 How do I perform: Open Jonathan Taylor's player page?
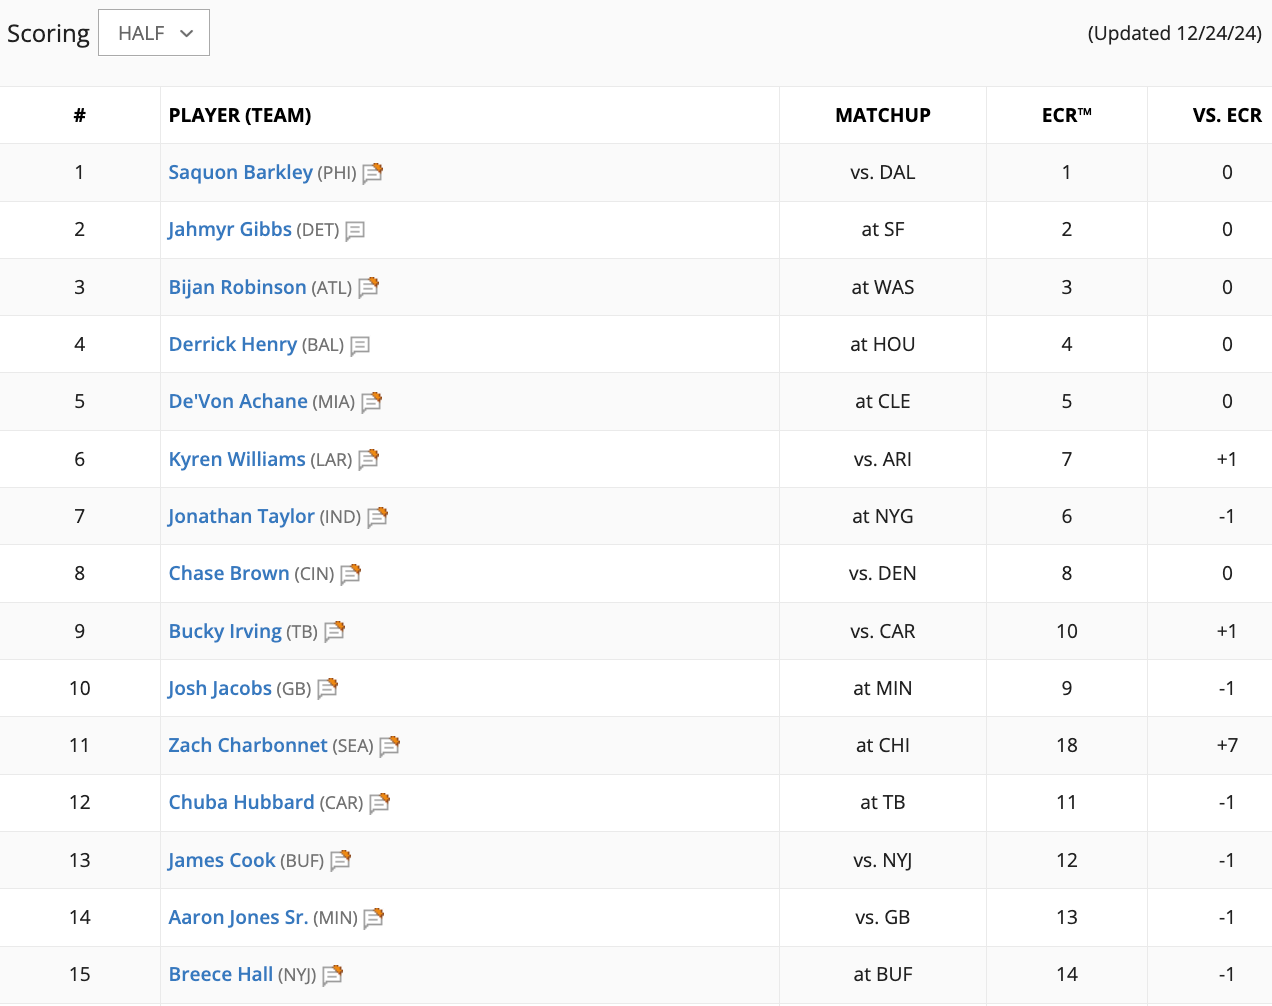click(241, 516)
